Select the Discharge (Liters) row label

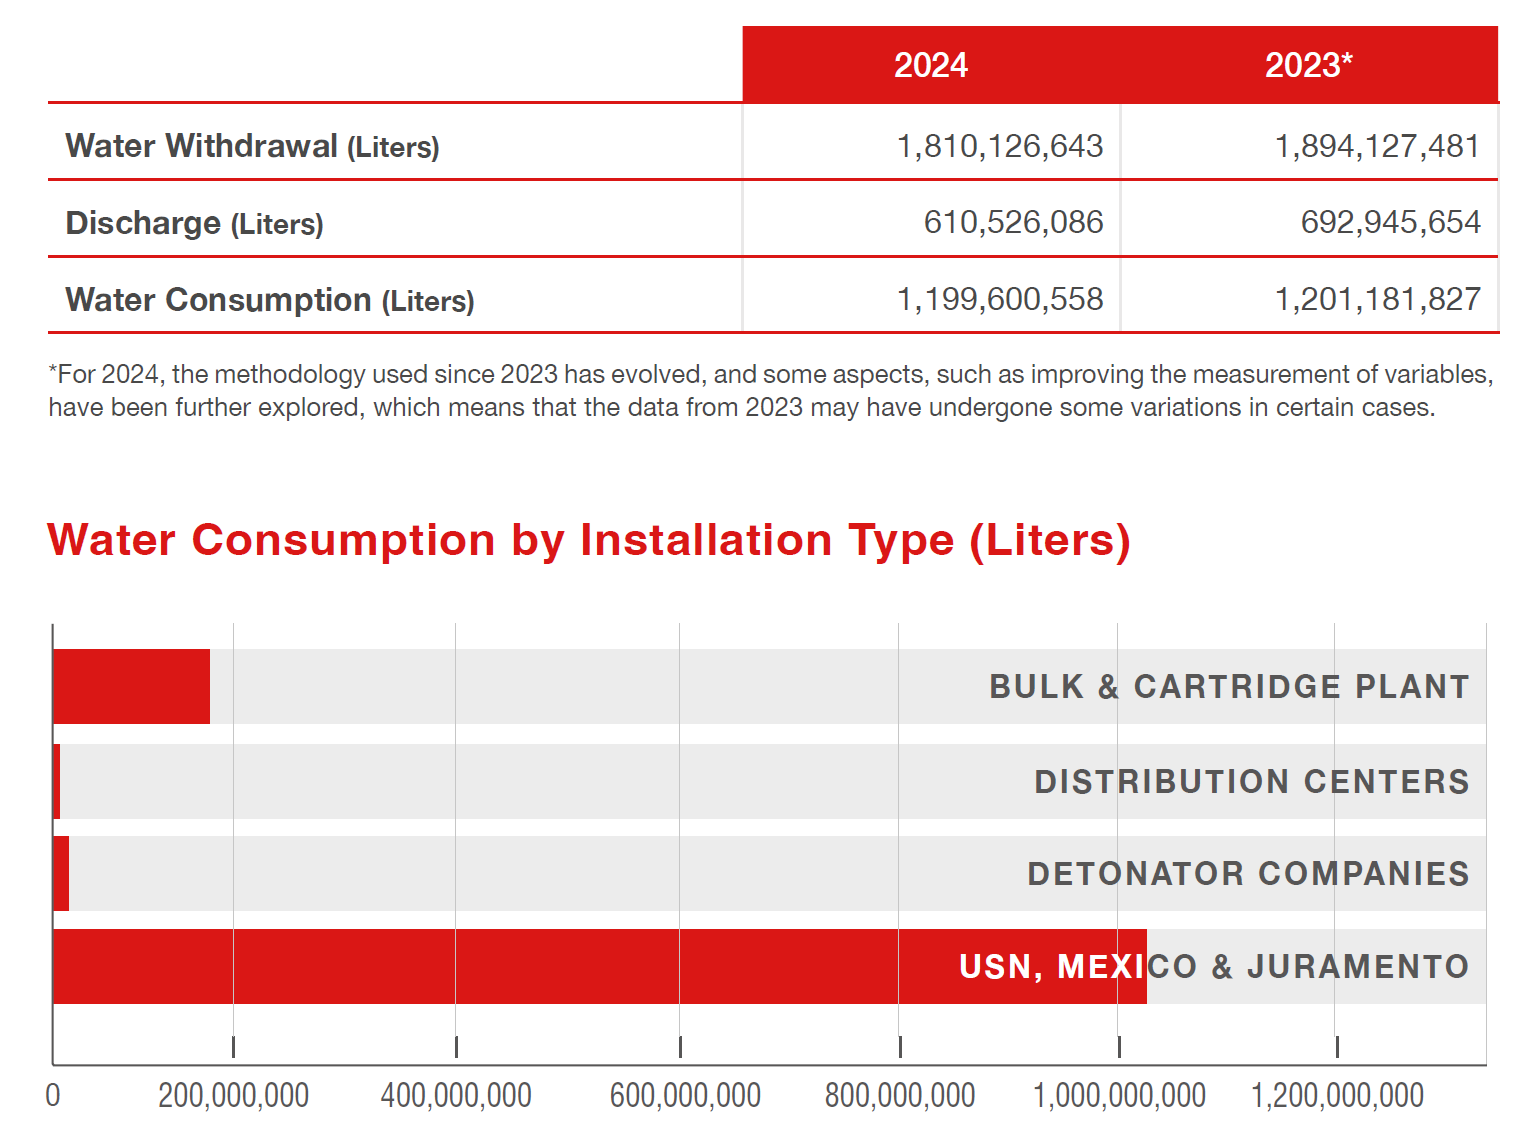[x=194, y=223]
